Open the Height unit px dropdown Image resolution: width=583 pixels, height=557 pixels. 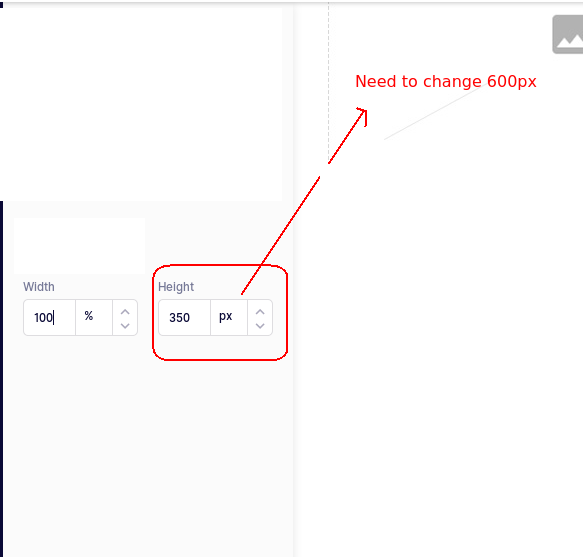(229, 318)
